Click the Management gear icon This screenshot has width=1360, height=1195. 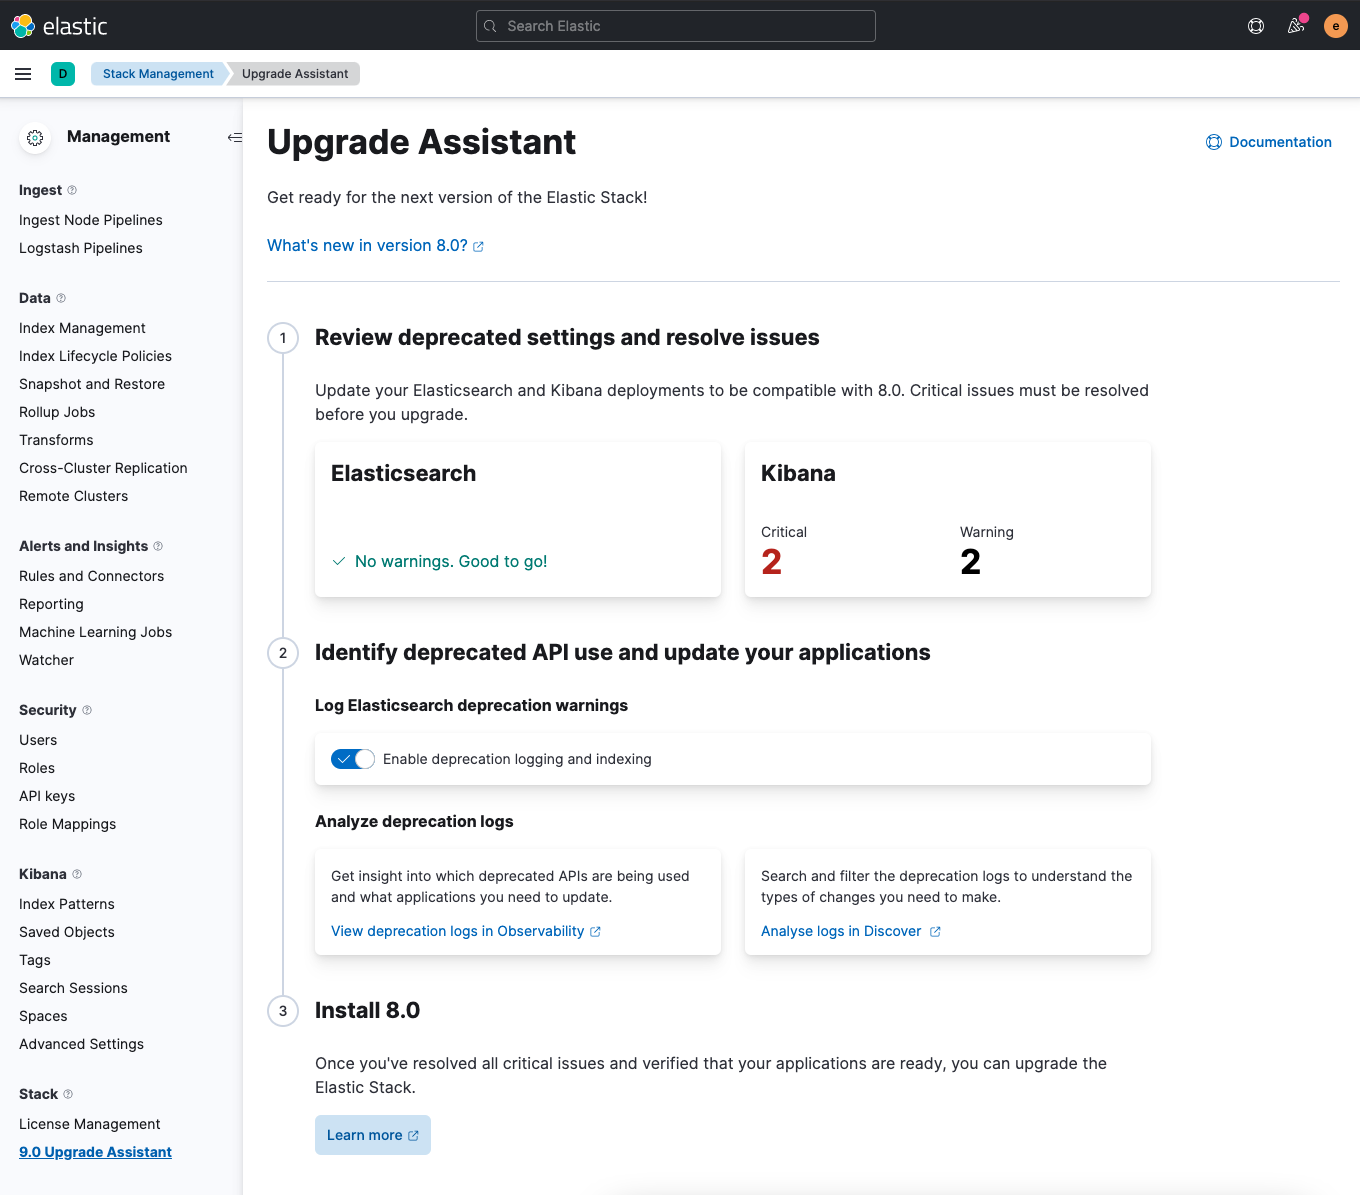tap(35, 138)
